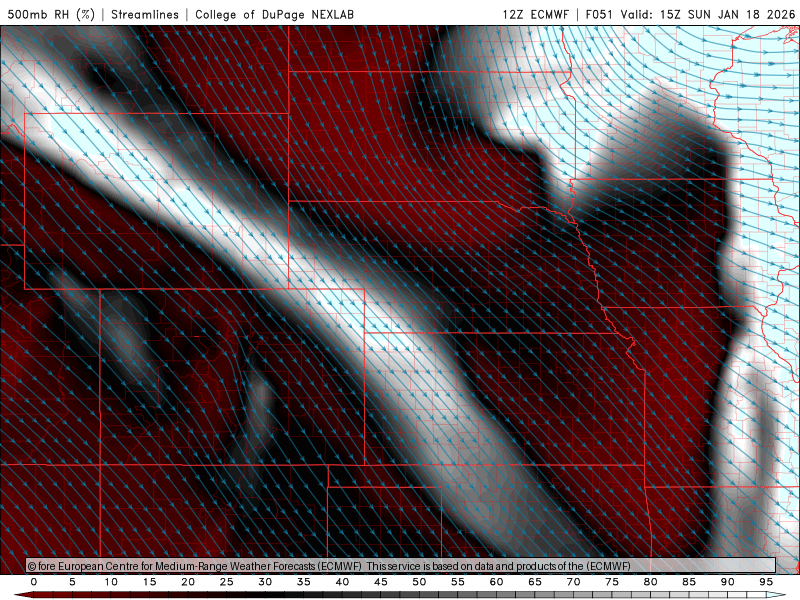Click the '70' value on the color scale

pos(573,582)
